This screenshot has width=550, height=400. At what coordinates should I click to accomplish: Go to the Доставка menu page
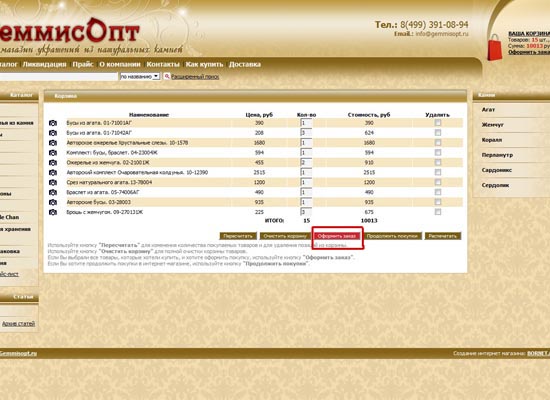point(245,65)
